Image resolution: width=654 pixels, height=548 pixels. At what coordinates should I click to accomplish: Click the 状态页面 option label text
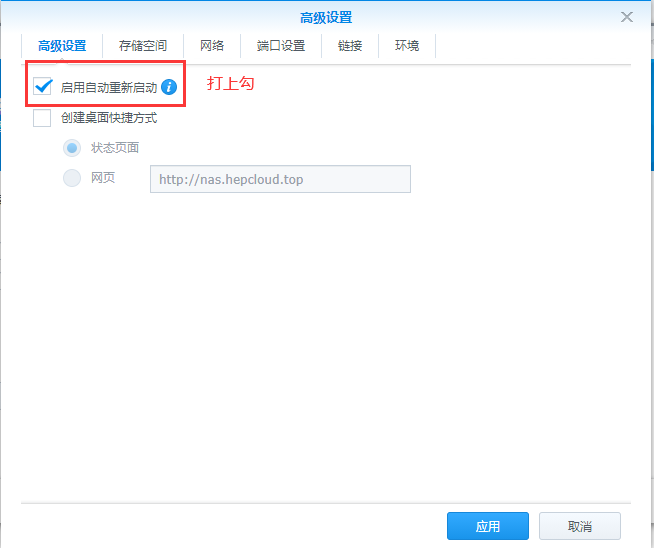pos(115,148)
